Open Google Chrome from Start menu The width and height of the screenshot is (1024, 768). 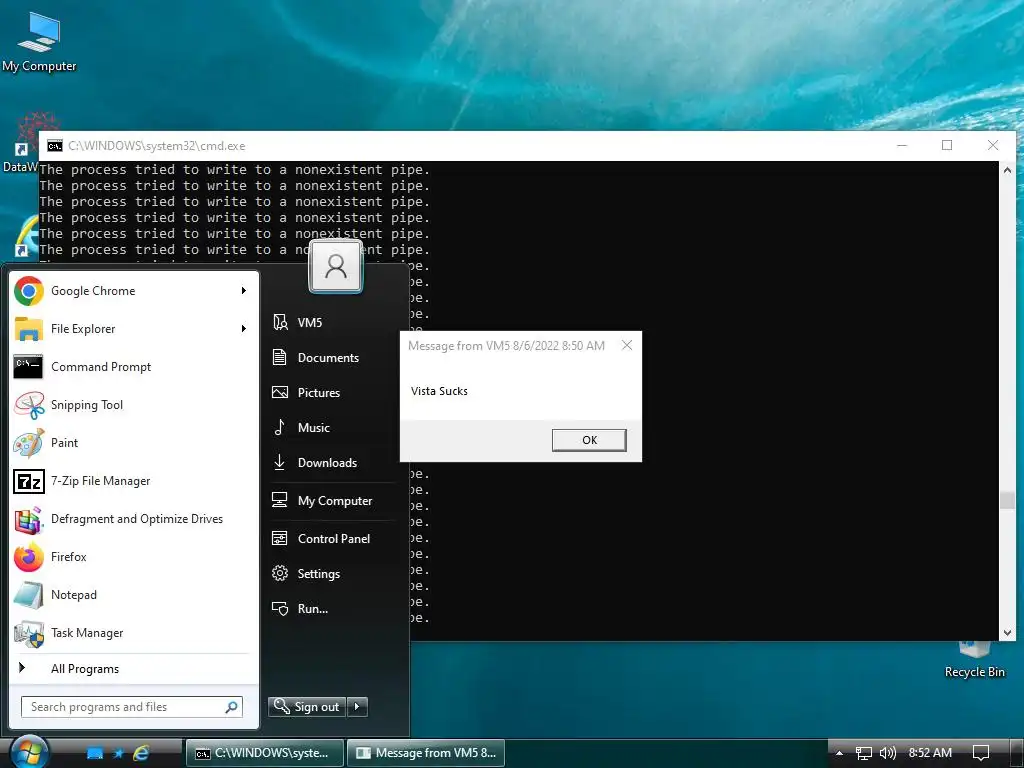(134, 291)
